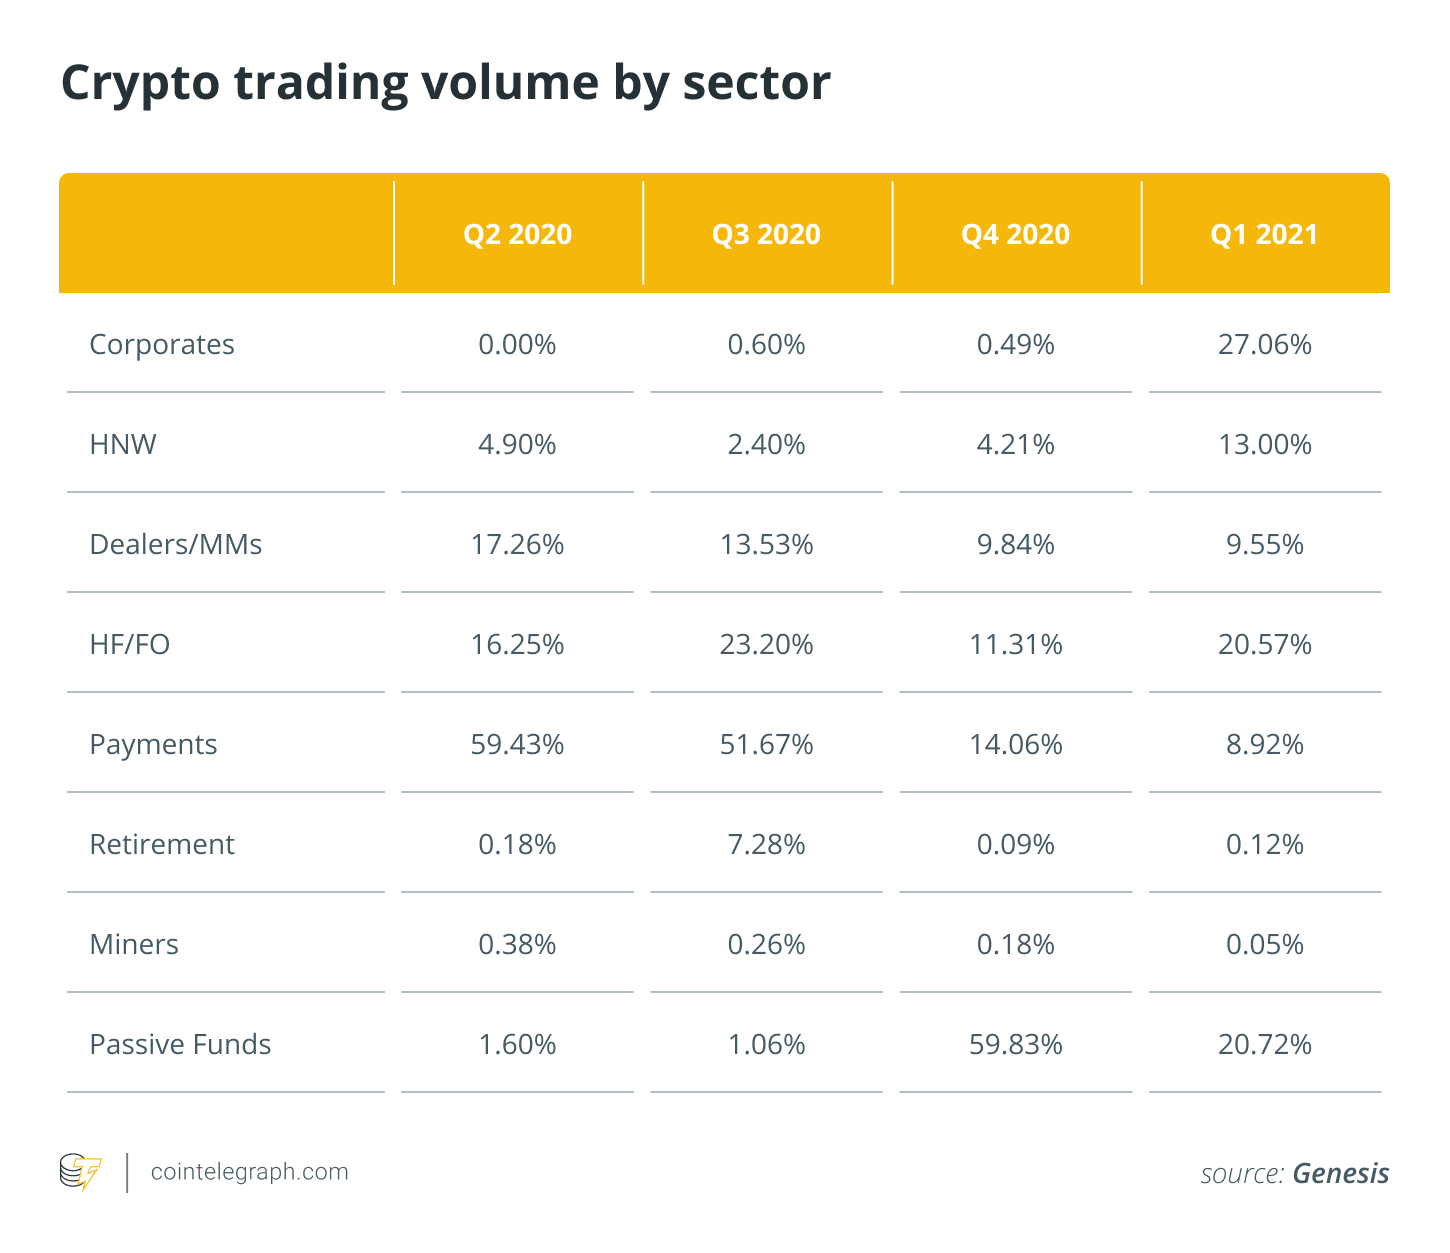Click Corporates Q1 2021 value 27.06%
The image size is (1450, 1253).
pyautogui.click(x=1264, y=344)
